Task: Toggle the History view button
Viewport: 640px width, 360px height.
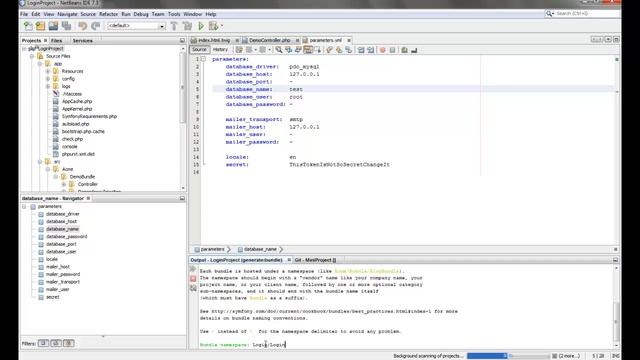Action: click(x=220, y=50)
